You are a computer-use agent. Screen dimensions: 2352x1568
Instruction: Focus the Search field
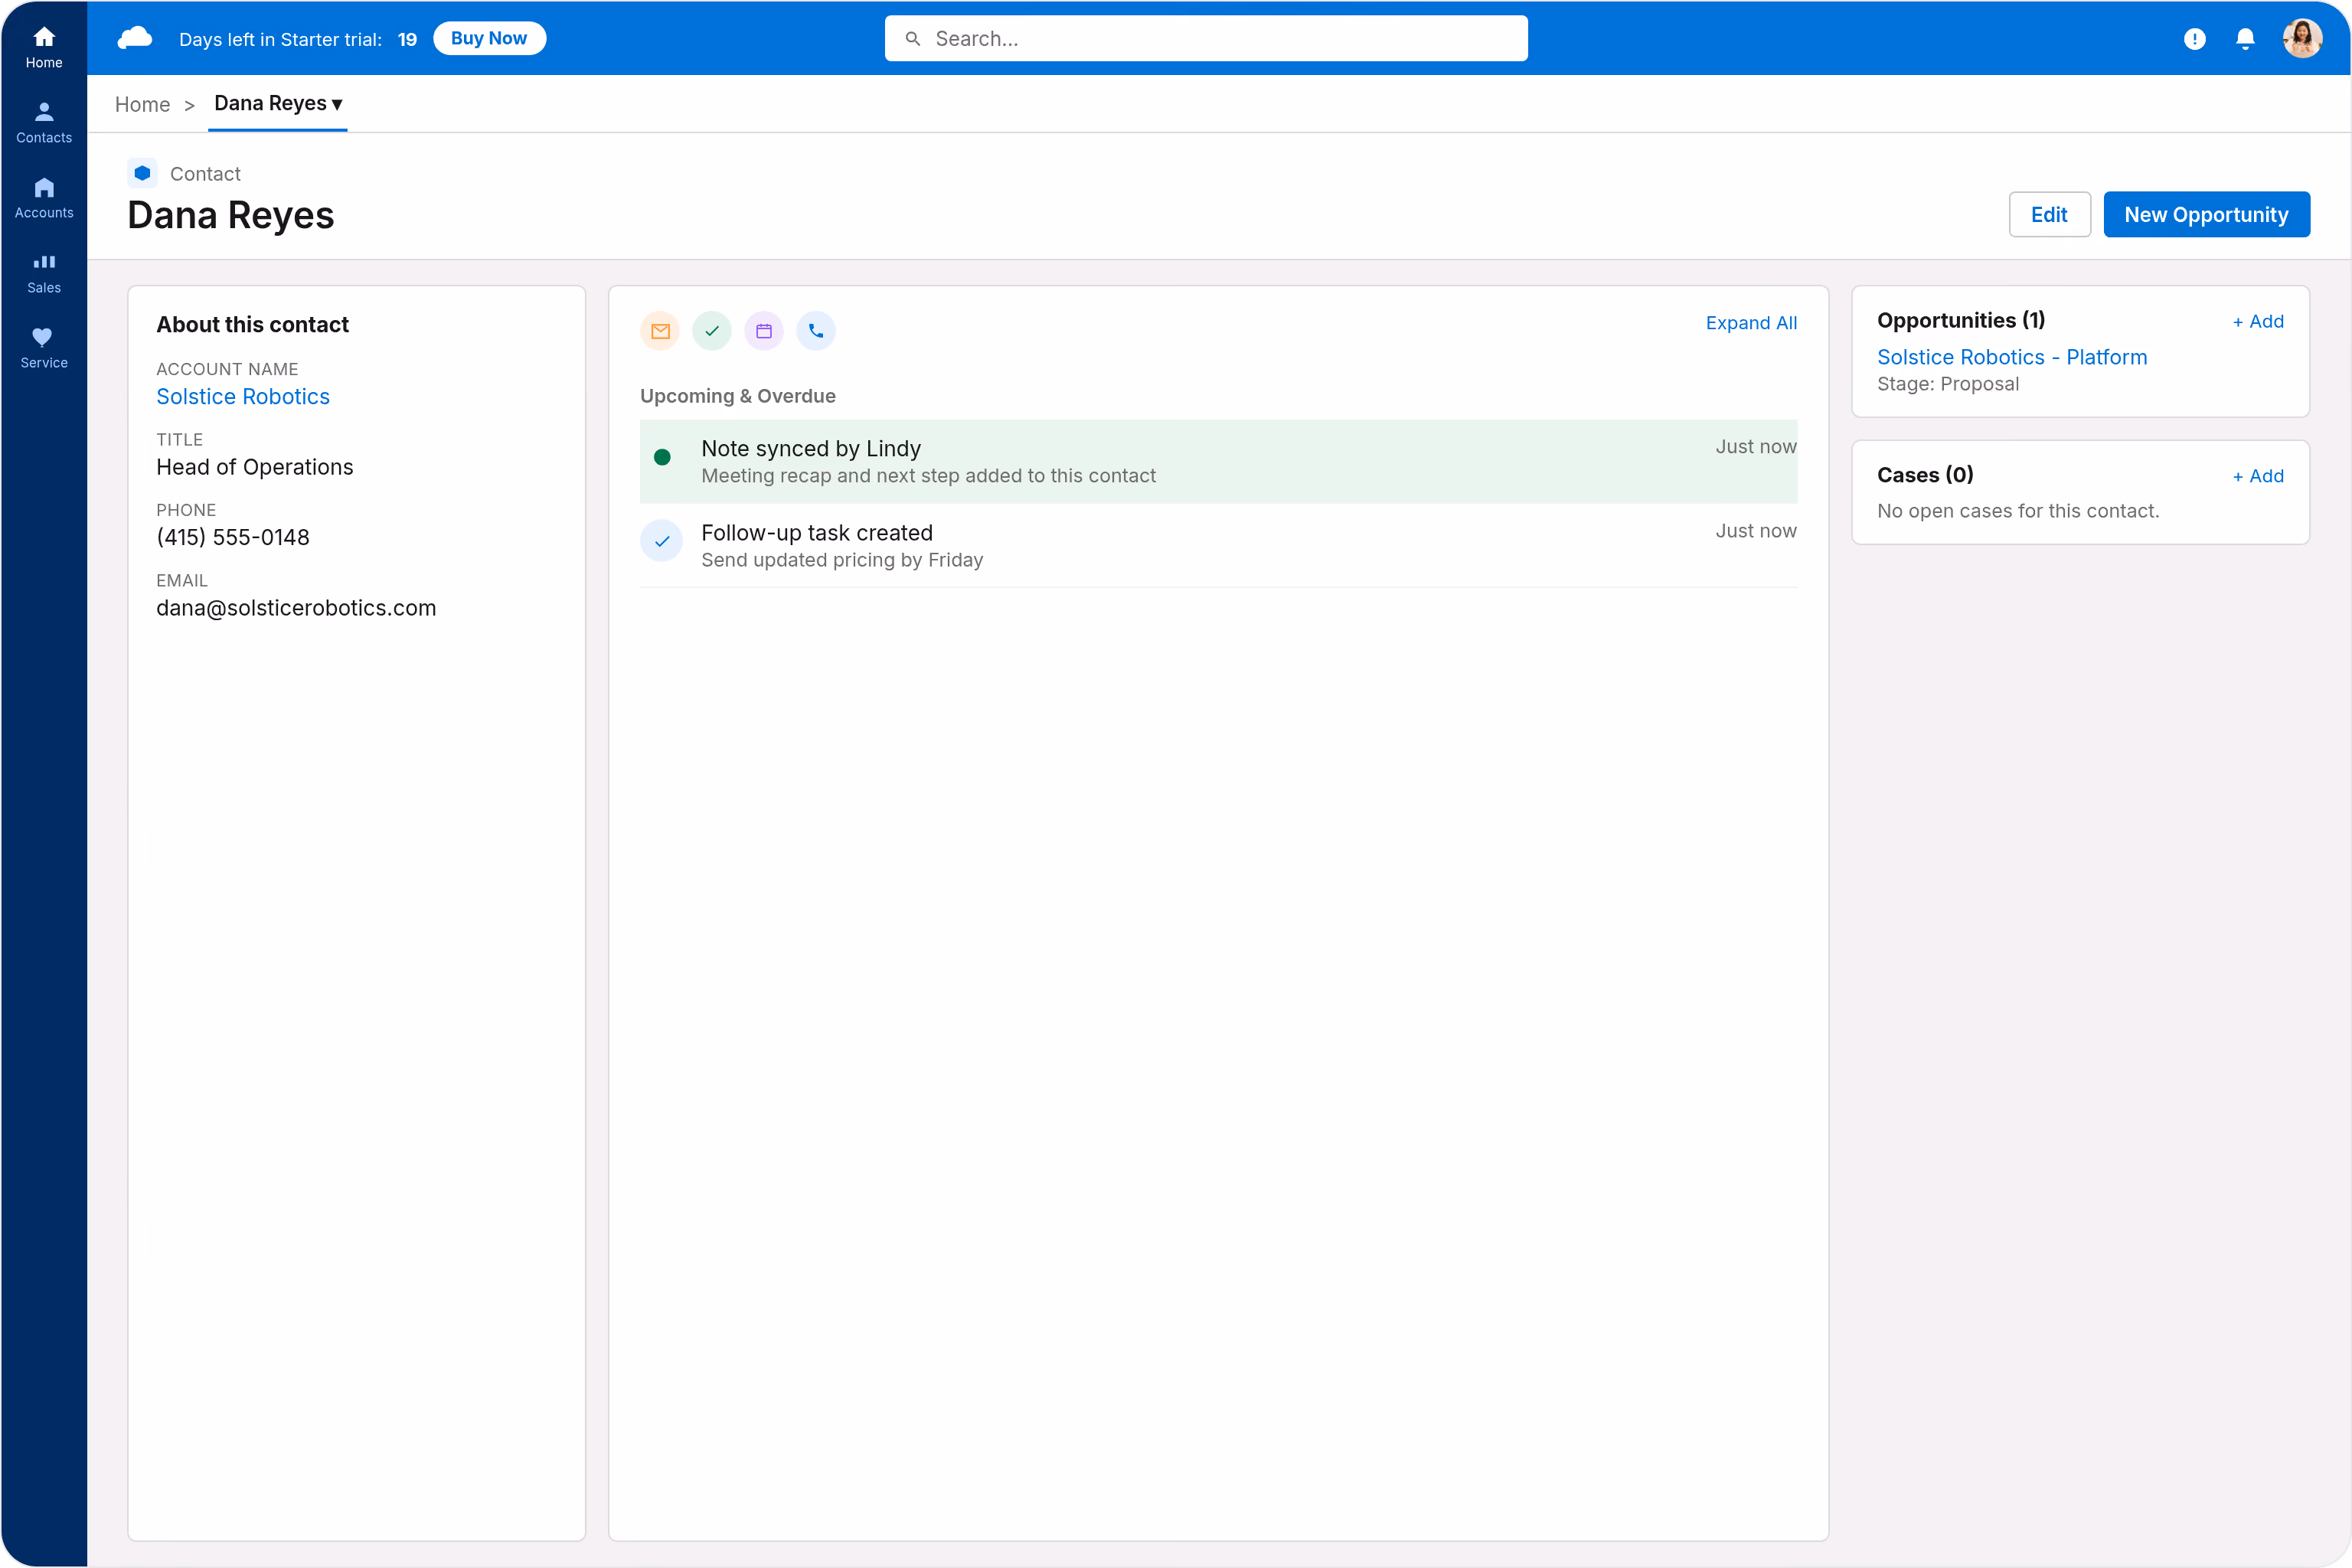1206,39
